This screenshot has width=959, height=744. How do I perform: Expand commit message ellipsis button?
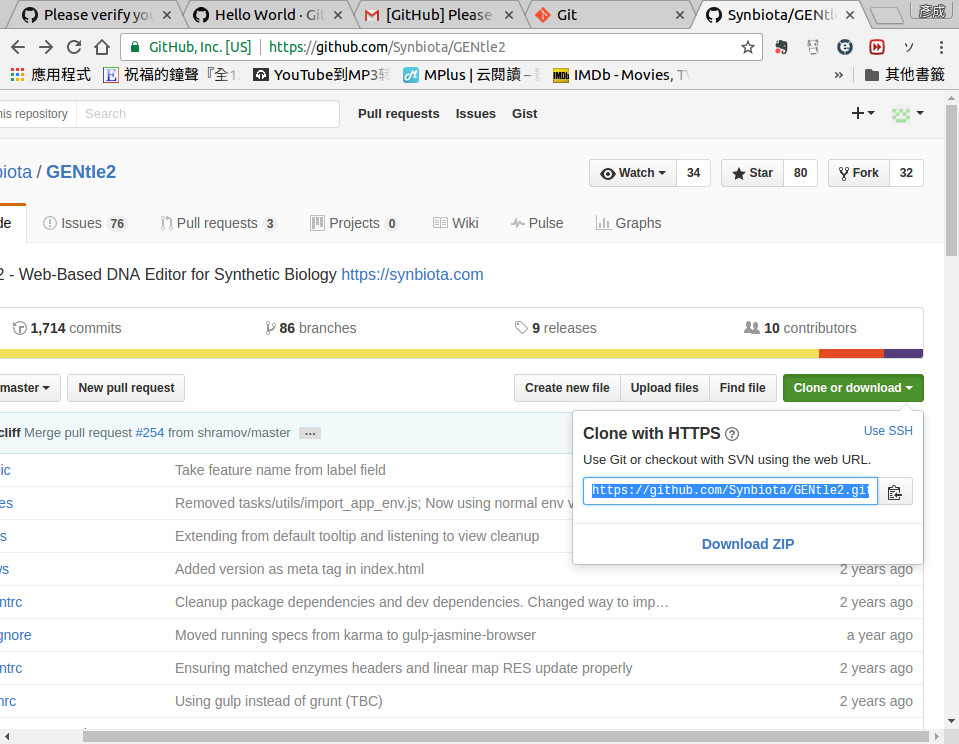coord(310,433)
